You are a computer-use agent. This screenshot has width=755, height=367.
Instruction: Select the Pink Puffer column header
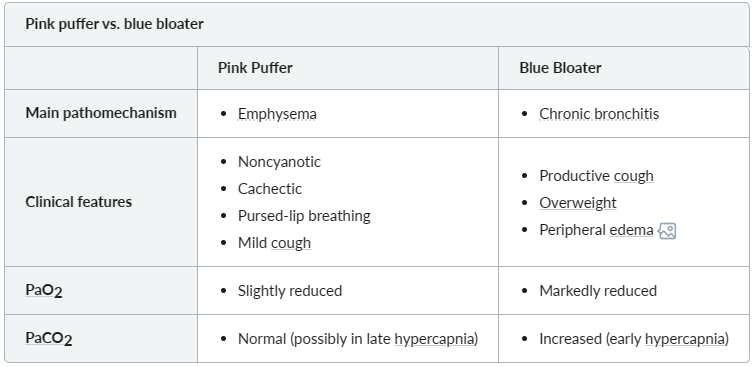(x=255, y=68)
